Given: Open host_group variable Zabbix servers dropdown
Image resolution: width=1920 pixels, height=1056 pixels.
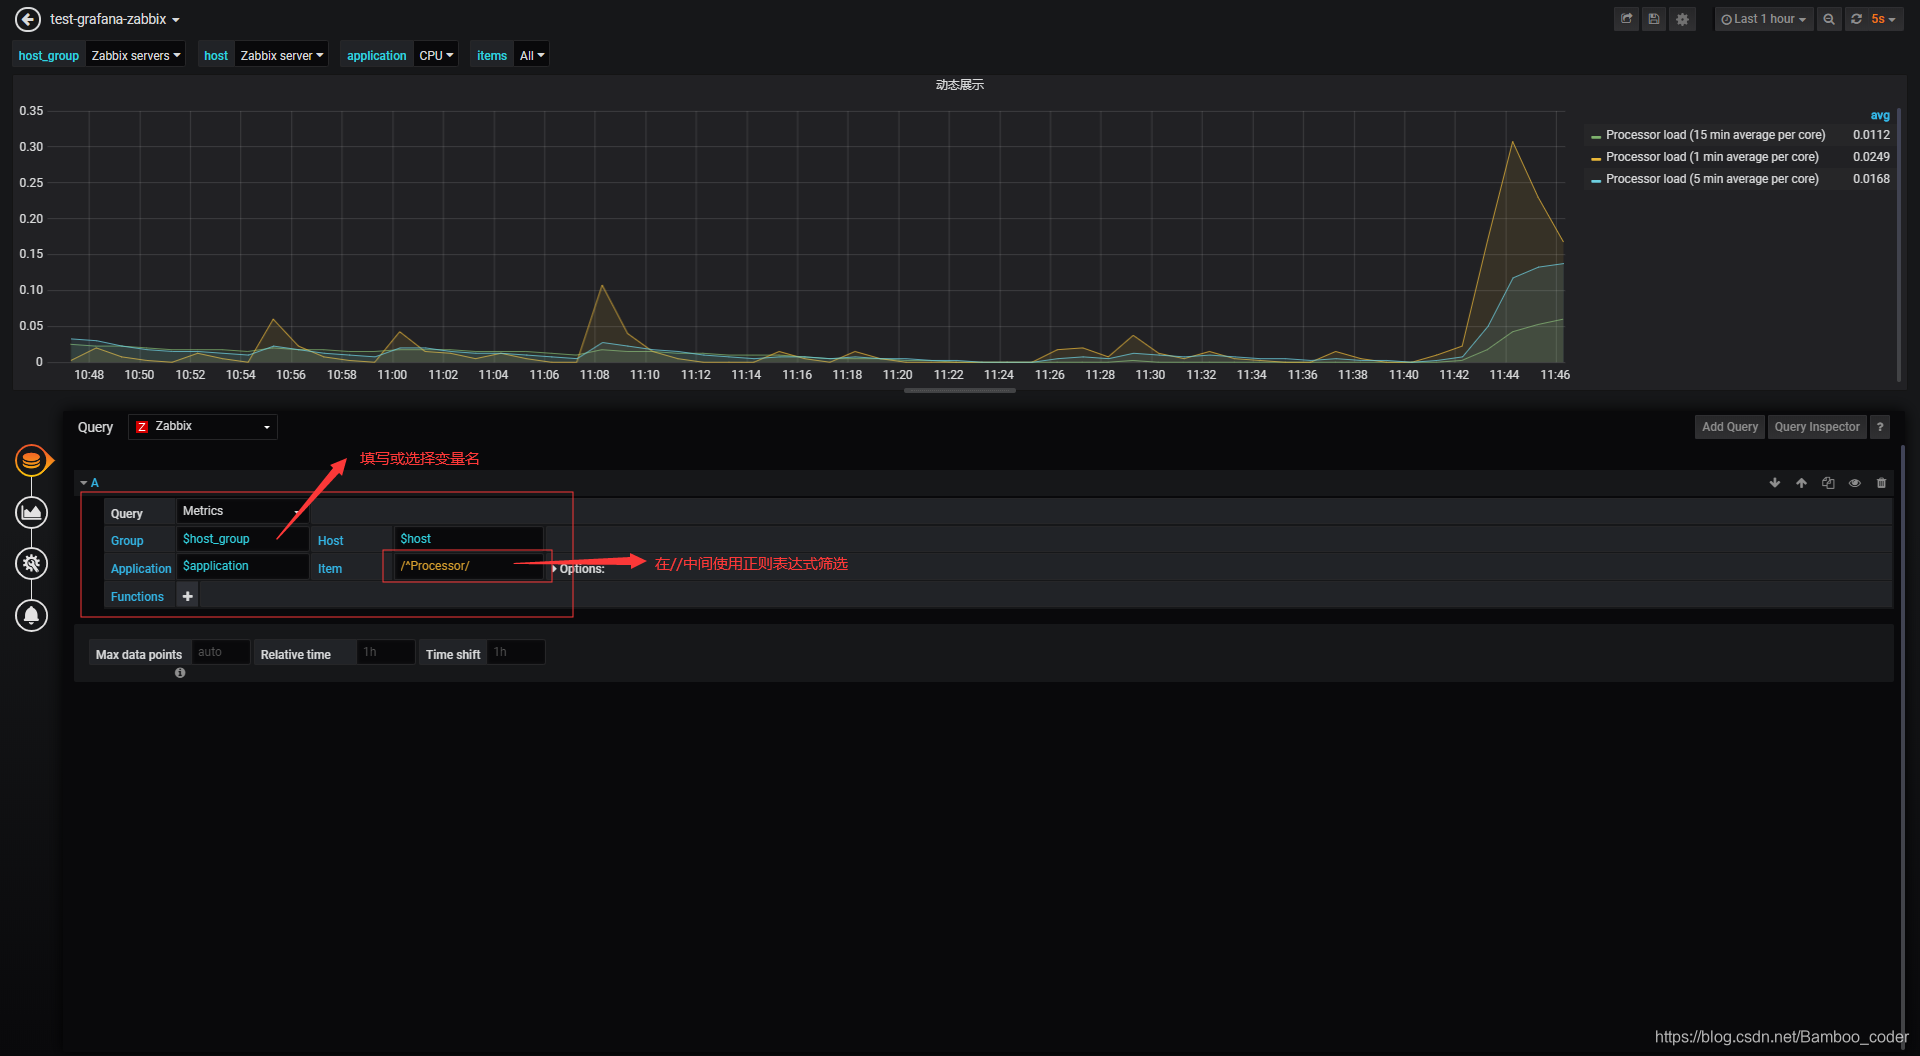Looking at the screenshot, I should pos(136,55).
